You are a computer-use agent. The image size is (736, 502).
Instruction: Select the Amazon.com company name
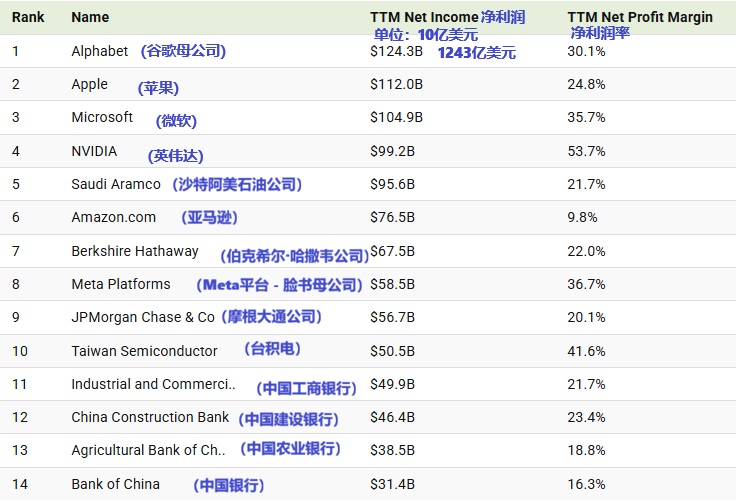pos(114,217)
